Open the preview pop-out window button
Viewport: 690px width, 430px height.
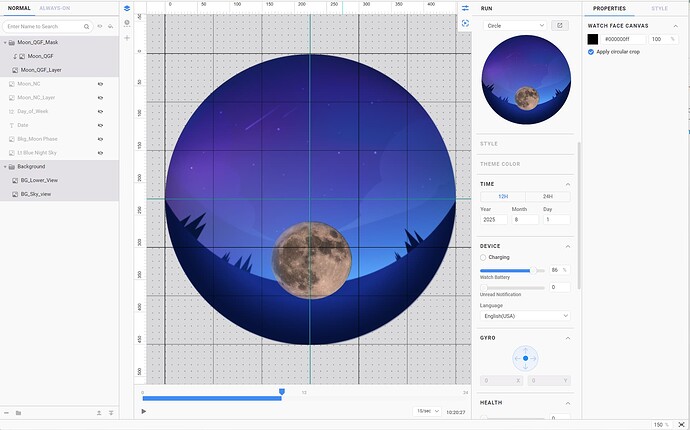pyautogui.click(x=560, y=26)
